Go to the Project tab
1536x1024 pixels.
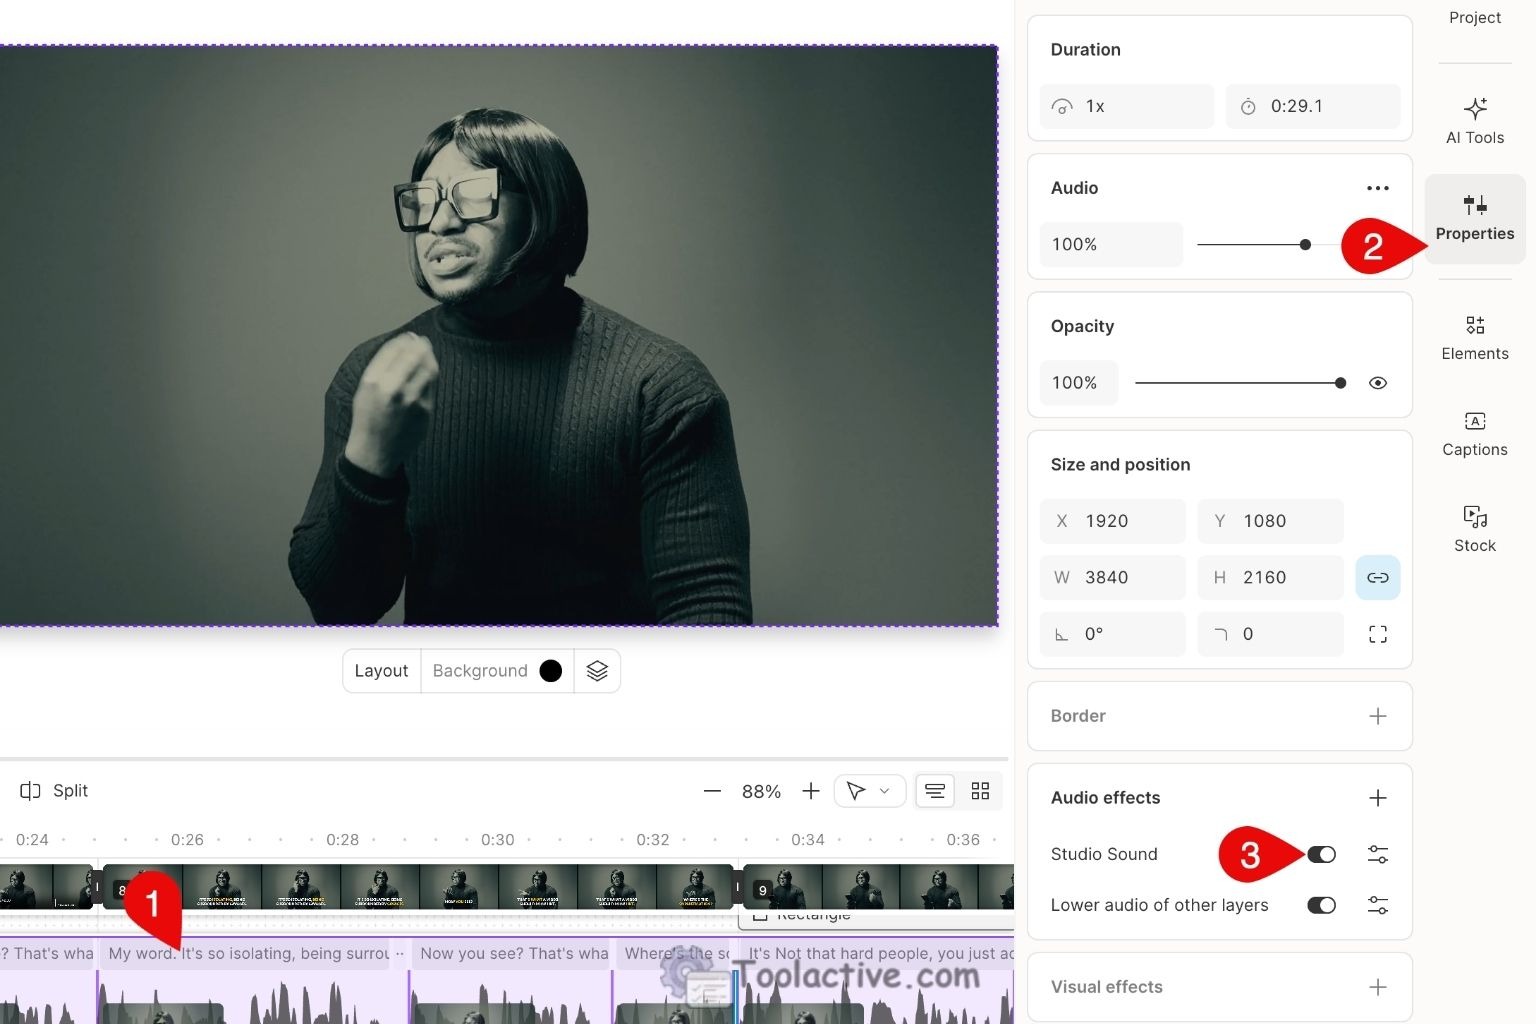1474,17
